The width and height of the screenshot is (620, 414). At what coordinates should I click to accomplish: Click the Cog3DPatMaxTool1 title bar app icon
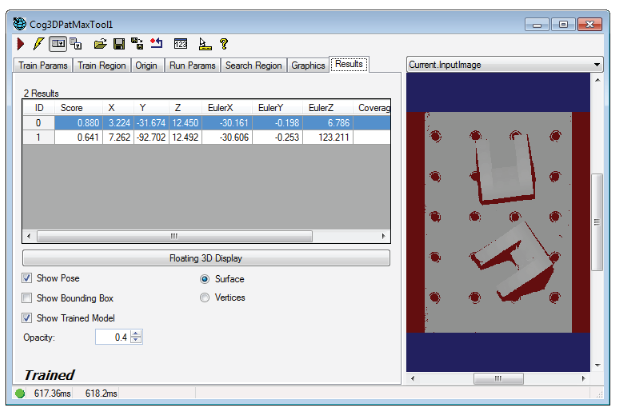(19, 24)
